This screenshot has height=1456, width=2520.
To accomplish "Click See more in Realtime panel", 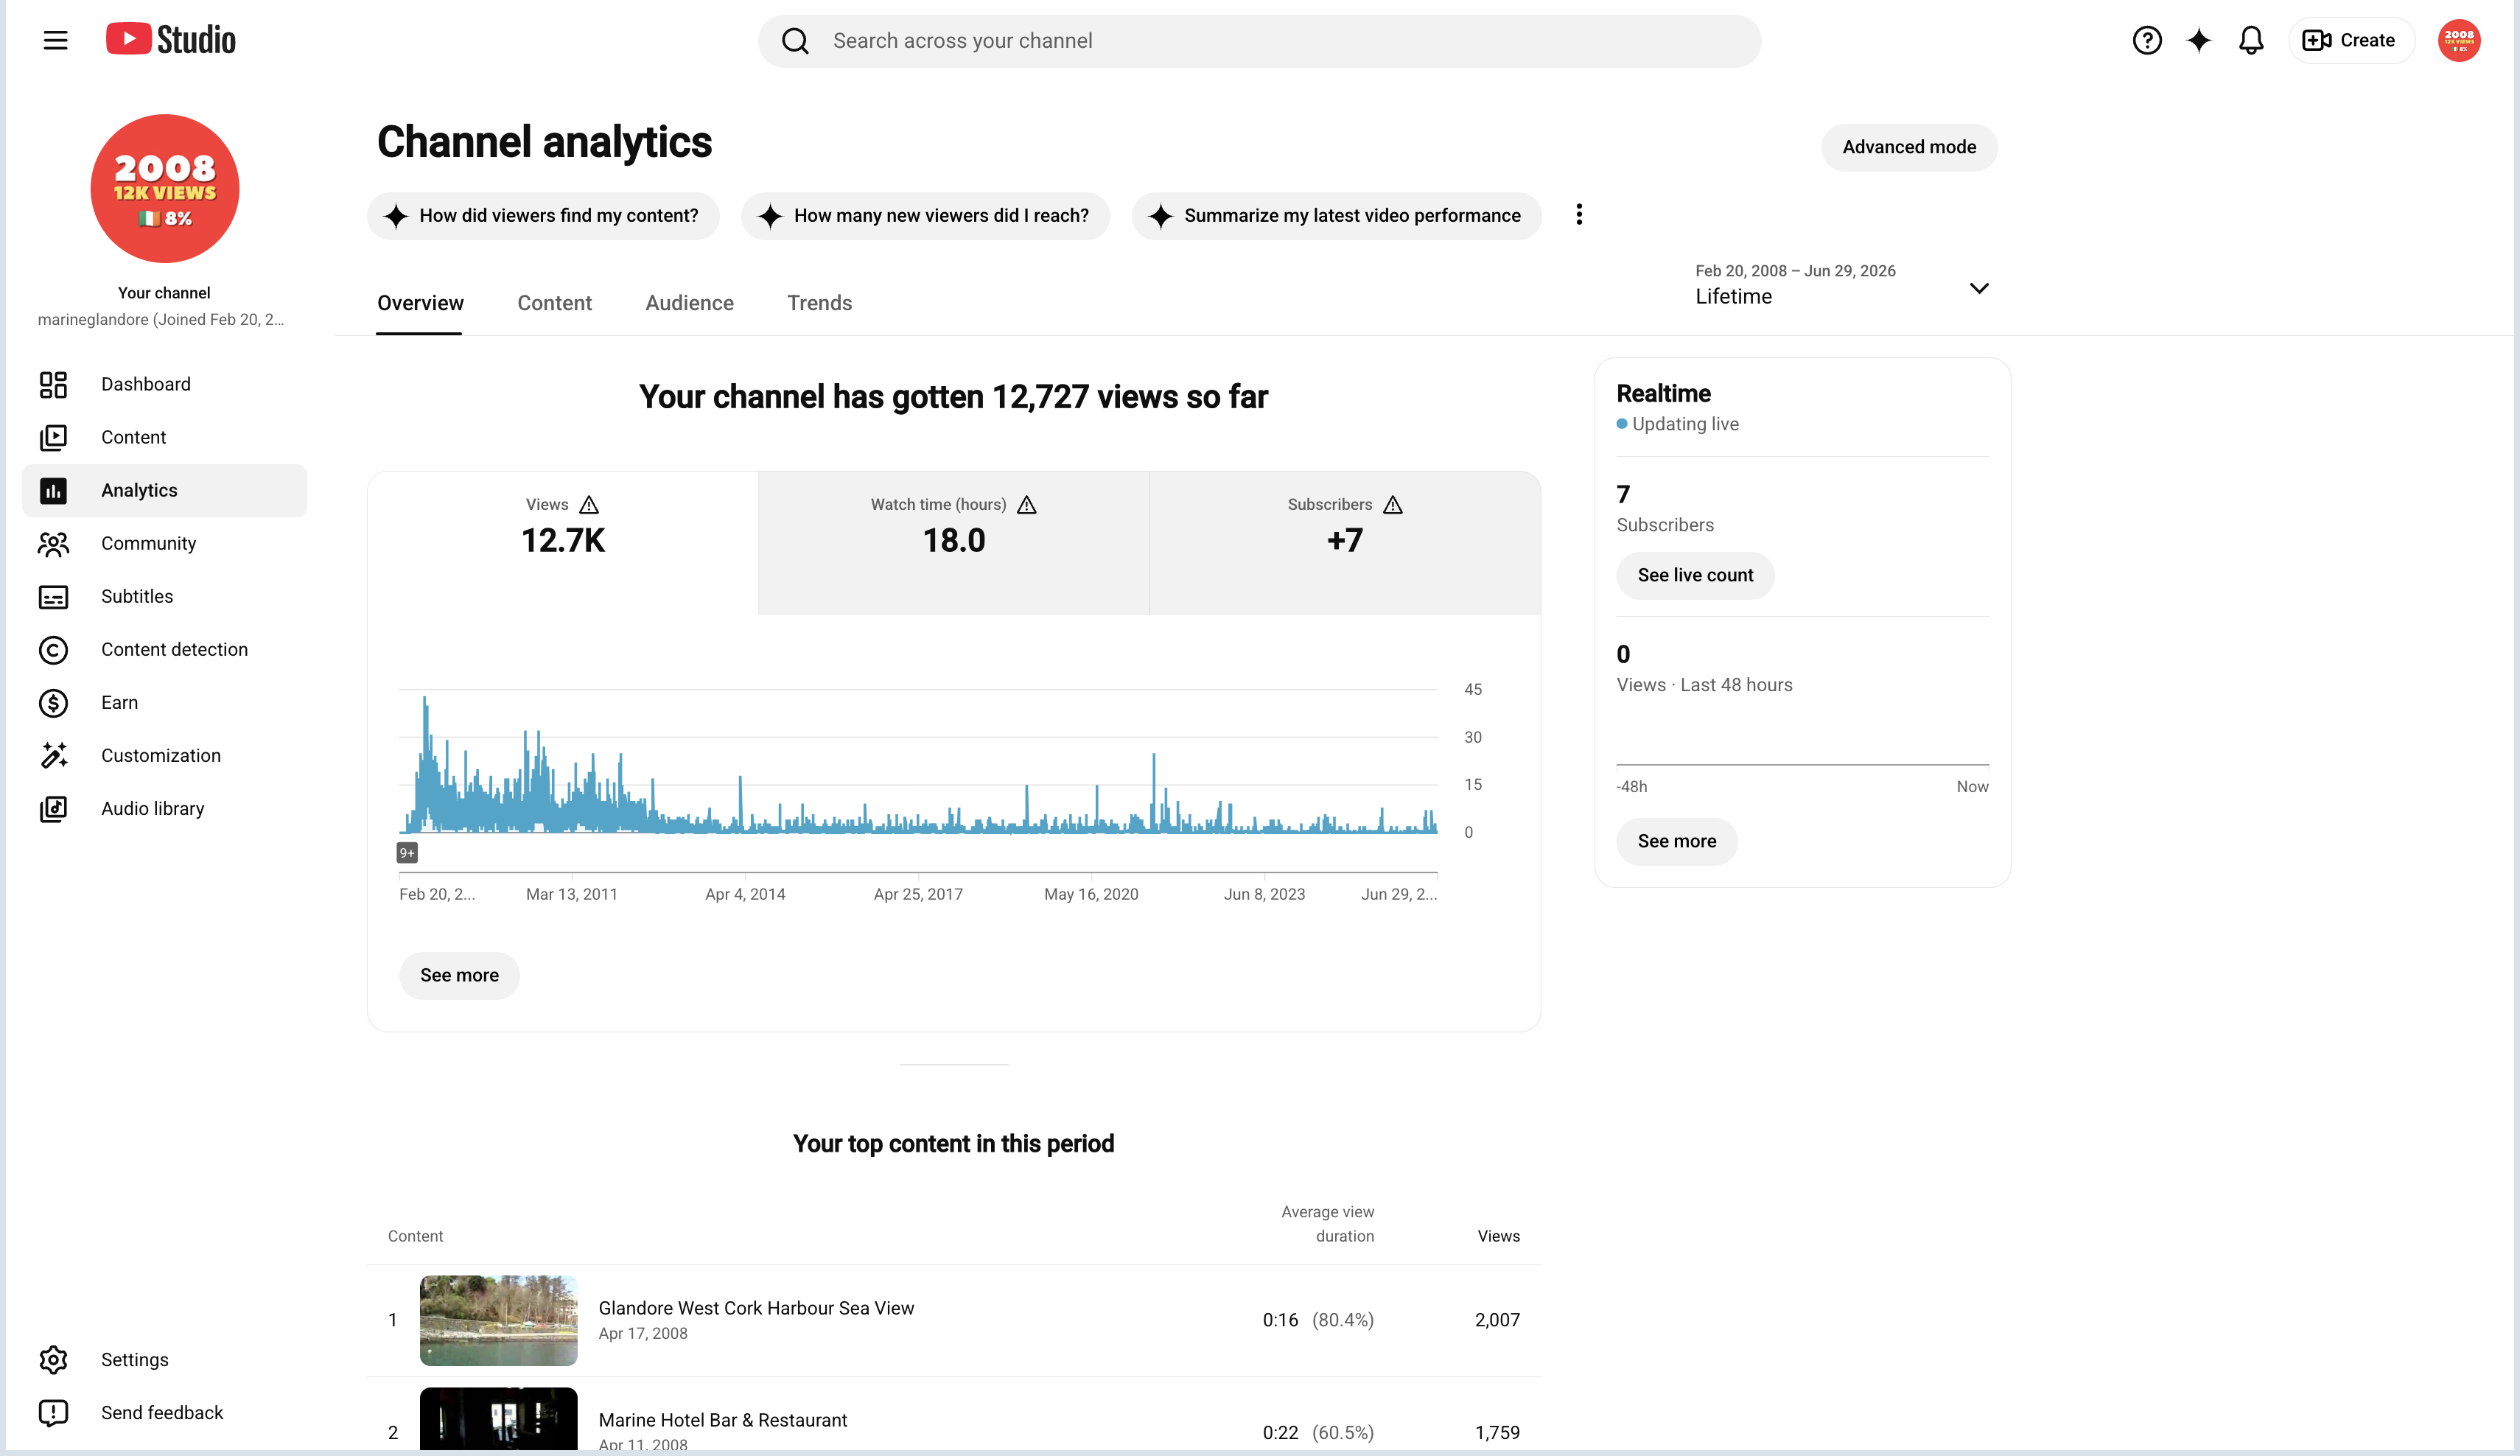I will click(1677, 841).
